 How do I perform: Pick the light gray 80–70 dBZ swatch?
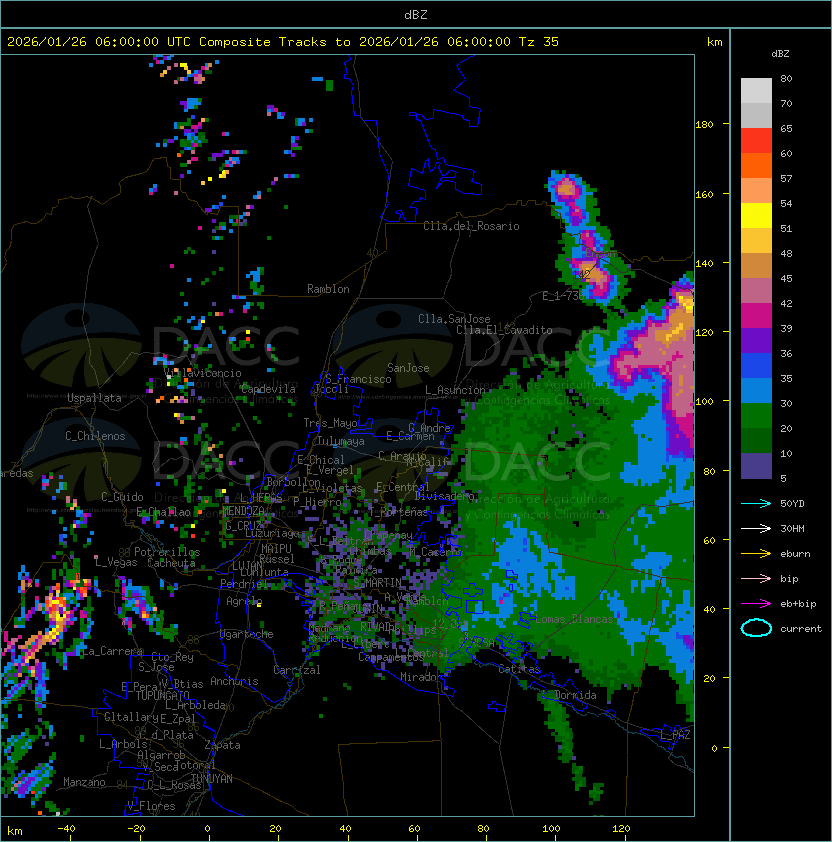point(756,90)
